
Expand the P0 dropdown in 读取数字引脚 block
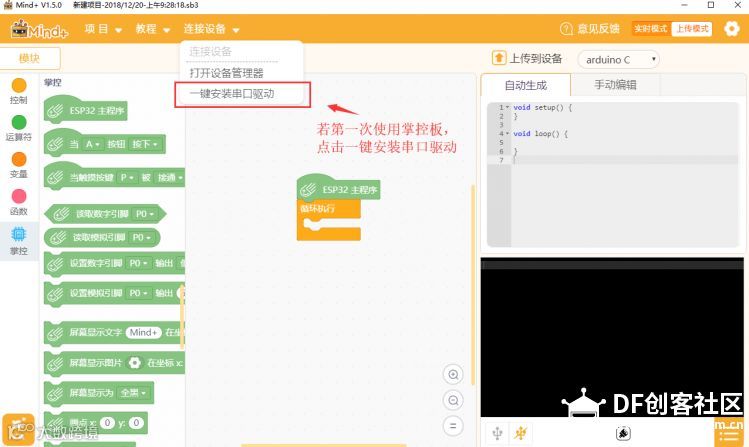click(x=144, y=214)
